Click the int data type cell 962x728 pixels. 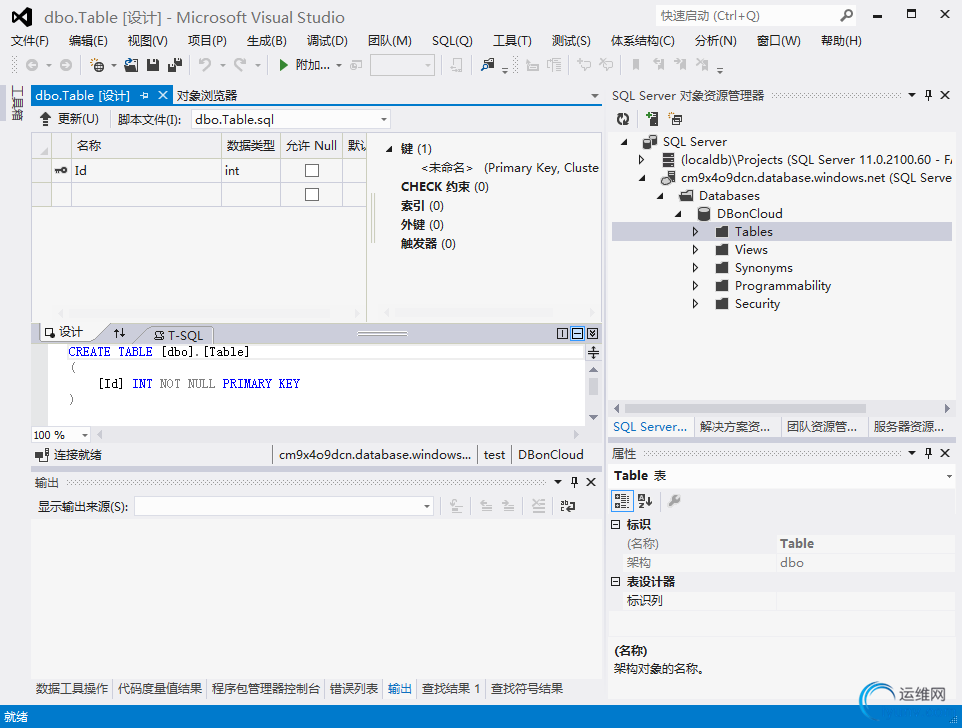click(x=251, y=171)
